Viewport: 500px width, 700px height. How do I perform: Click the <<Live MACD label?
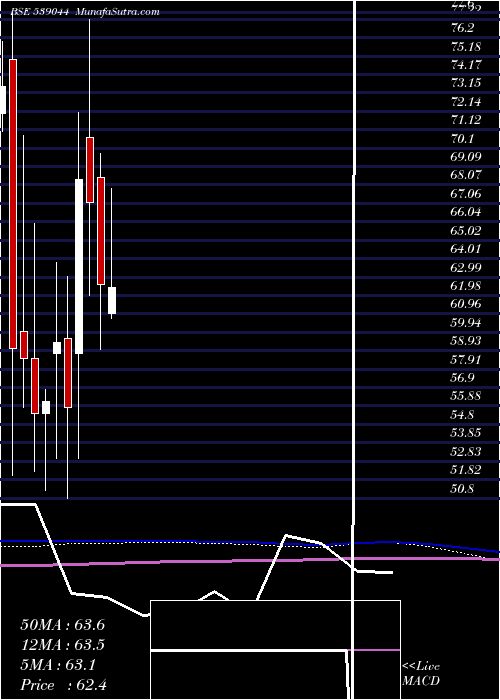coord(421,674)
